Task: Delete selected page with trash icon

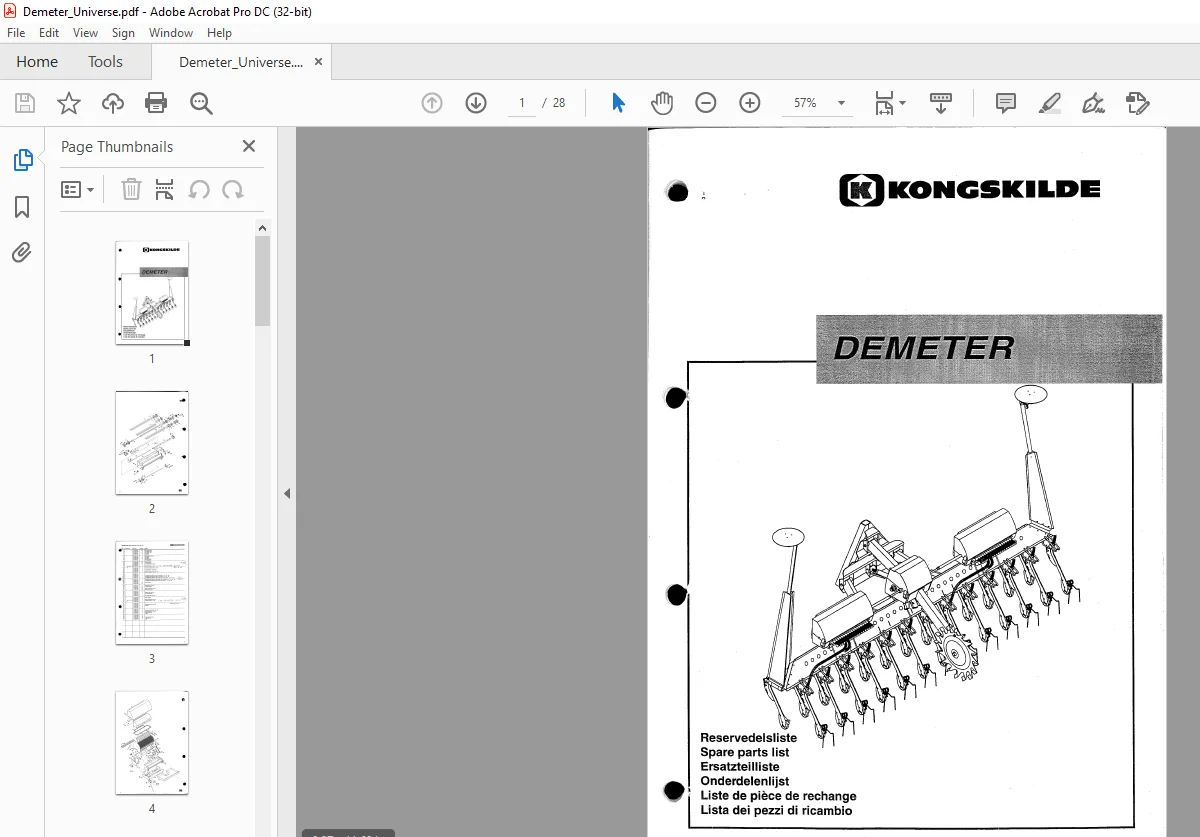Action: pos(131,189)
